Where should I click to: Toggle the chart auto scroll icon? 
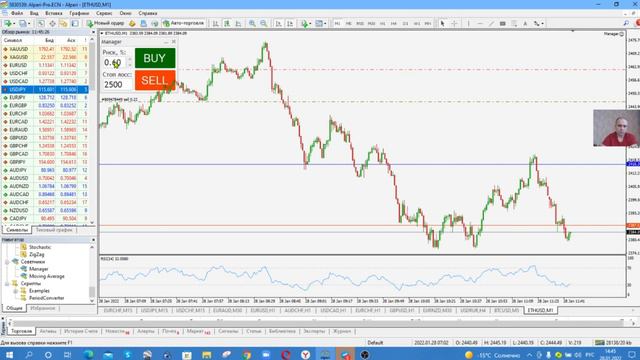tap(278, 24)
